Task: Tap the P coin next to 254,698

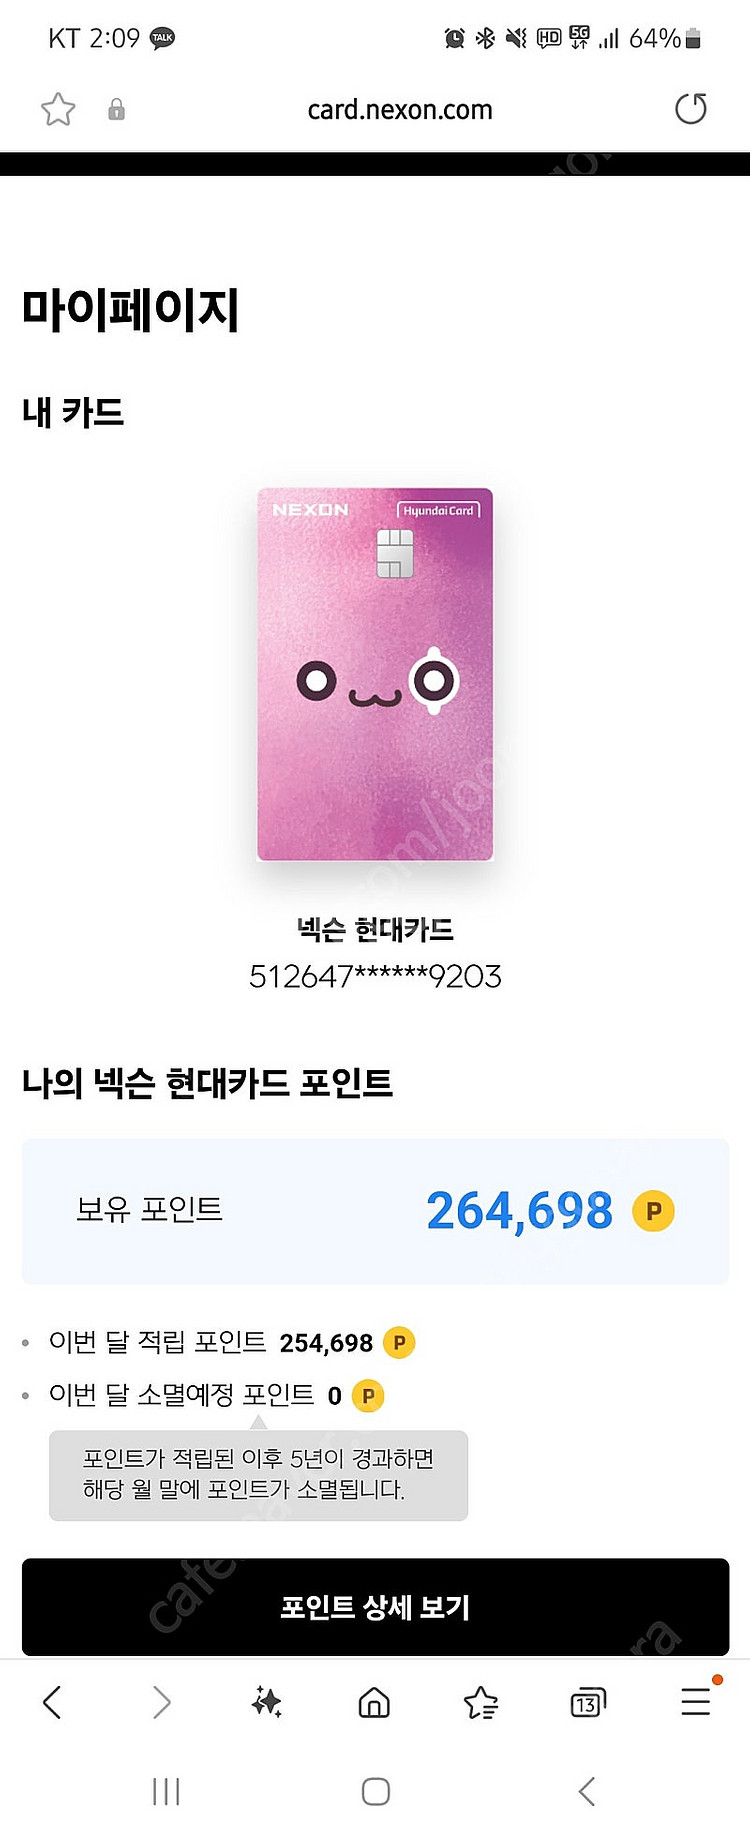Action: click(399, 1342)
